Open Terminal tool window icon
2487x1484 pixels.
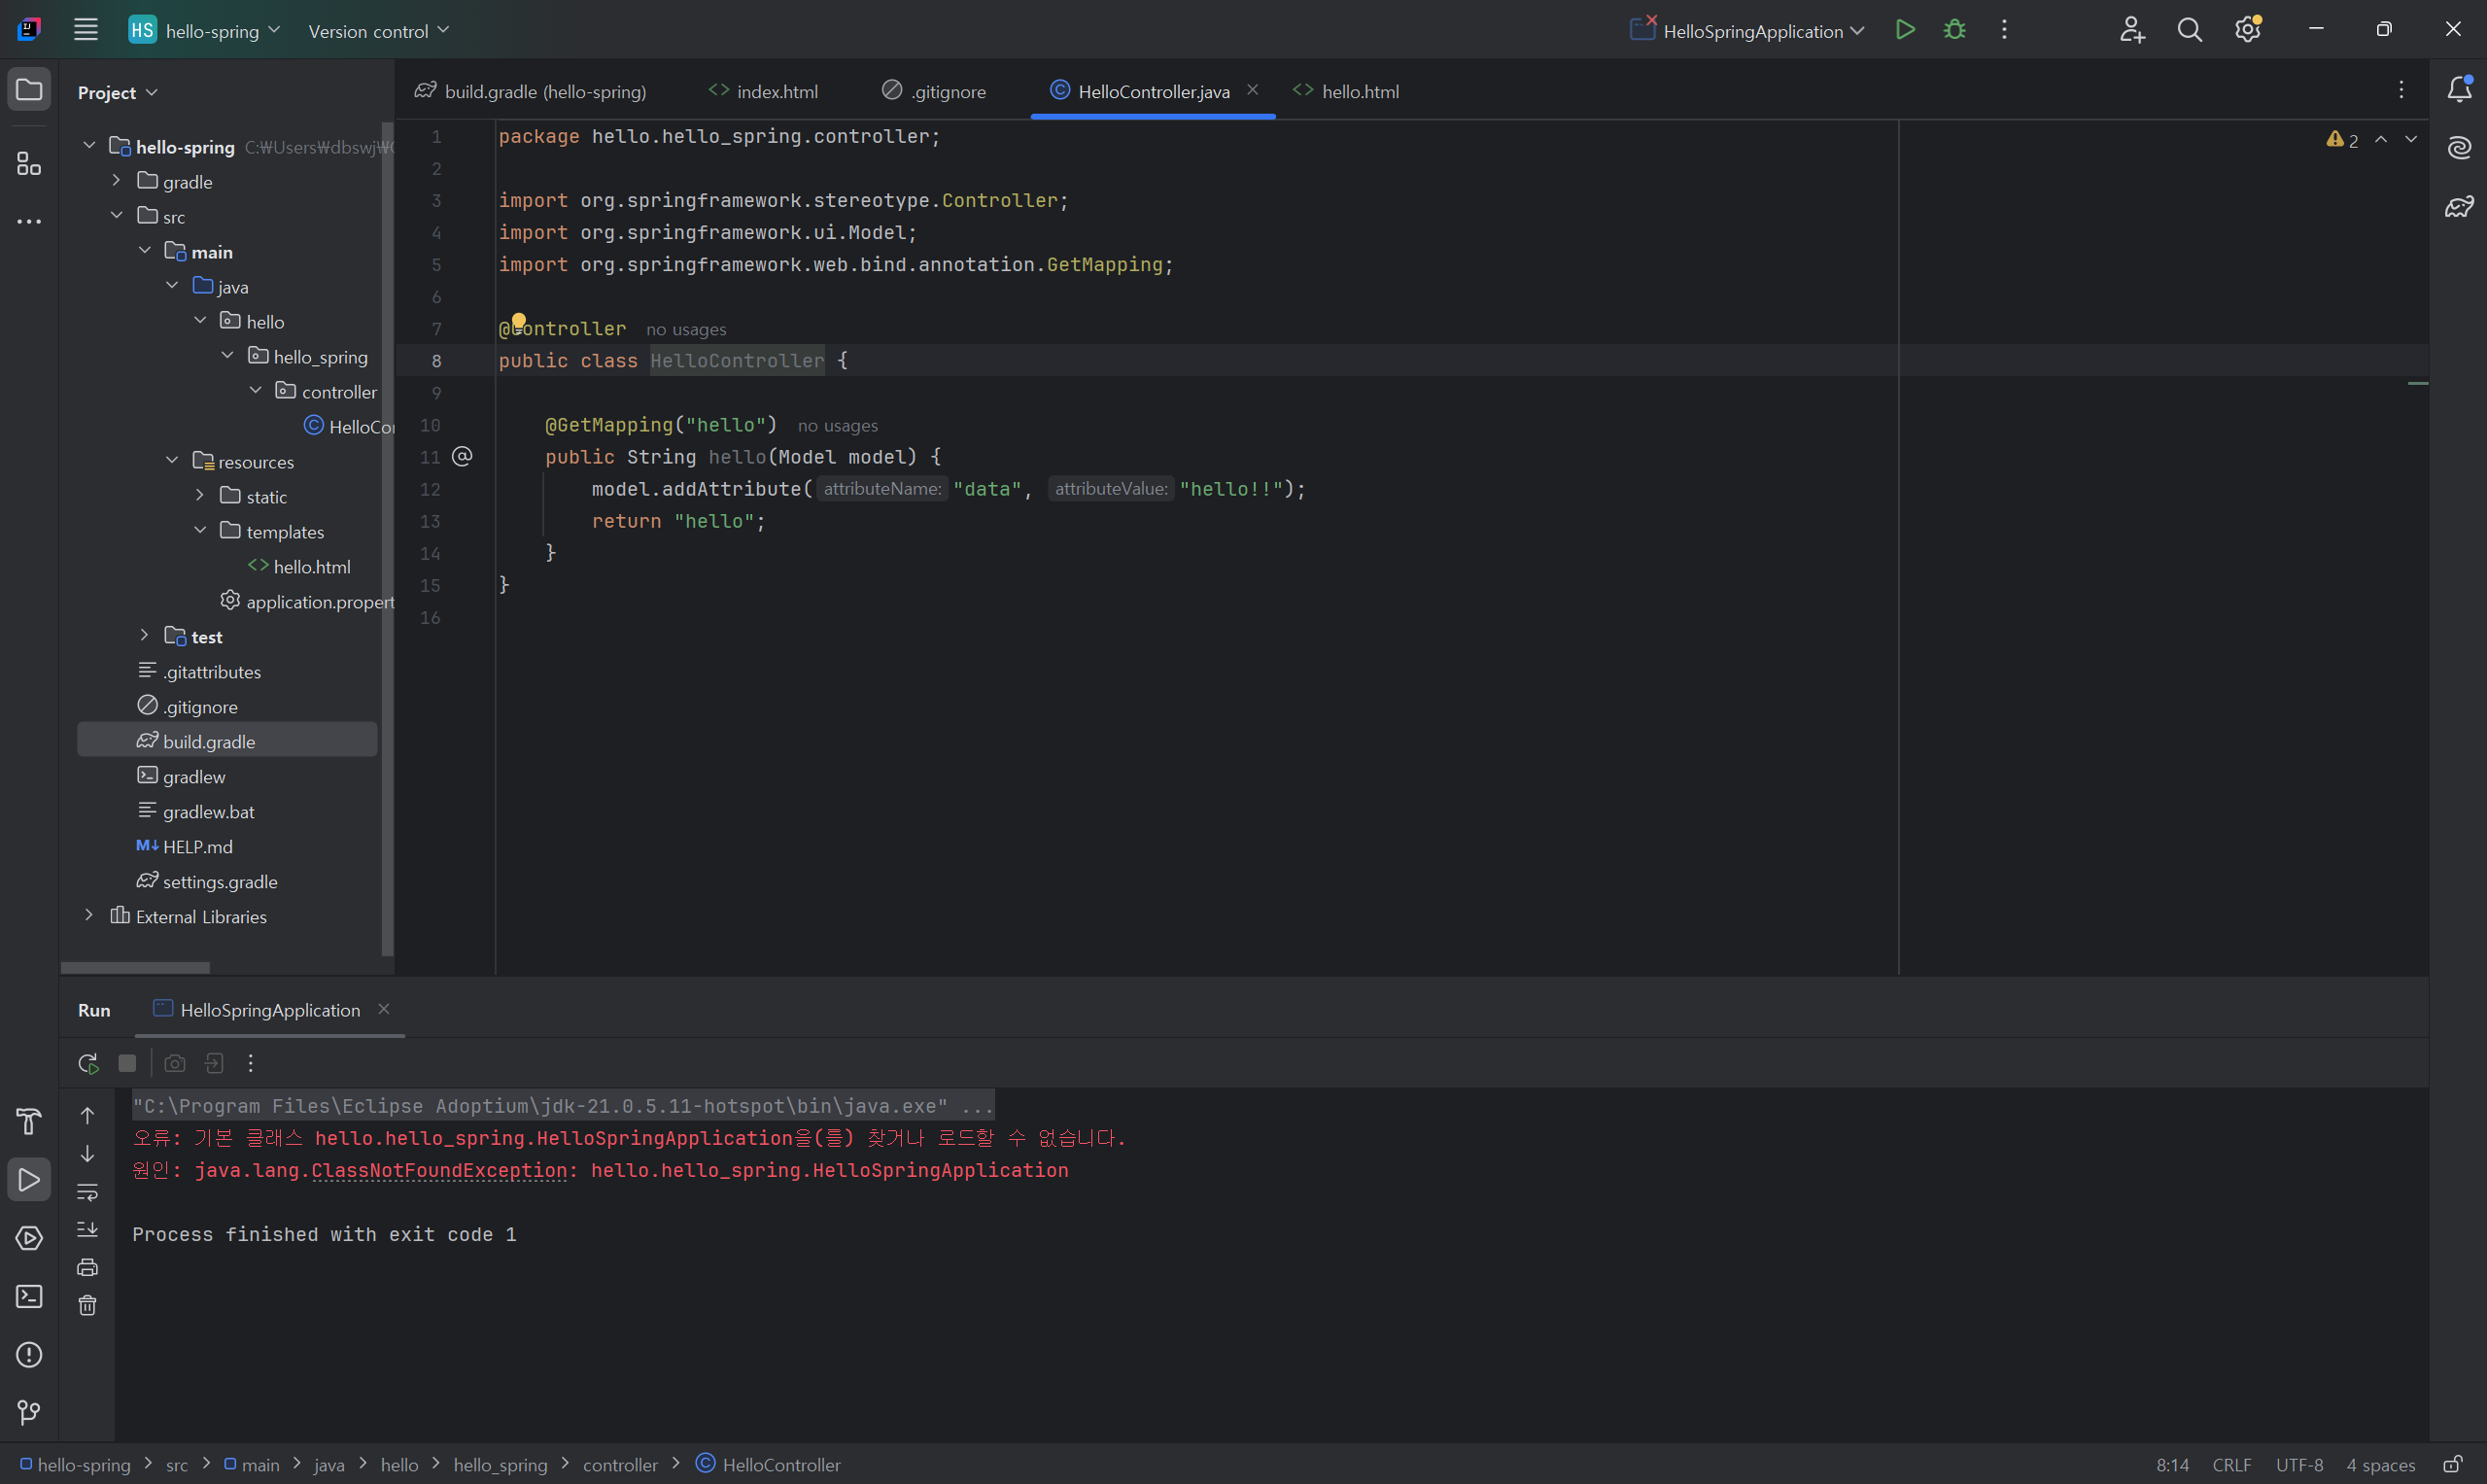[x=29, y=1296]
